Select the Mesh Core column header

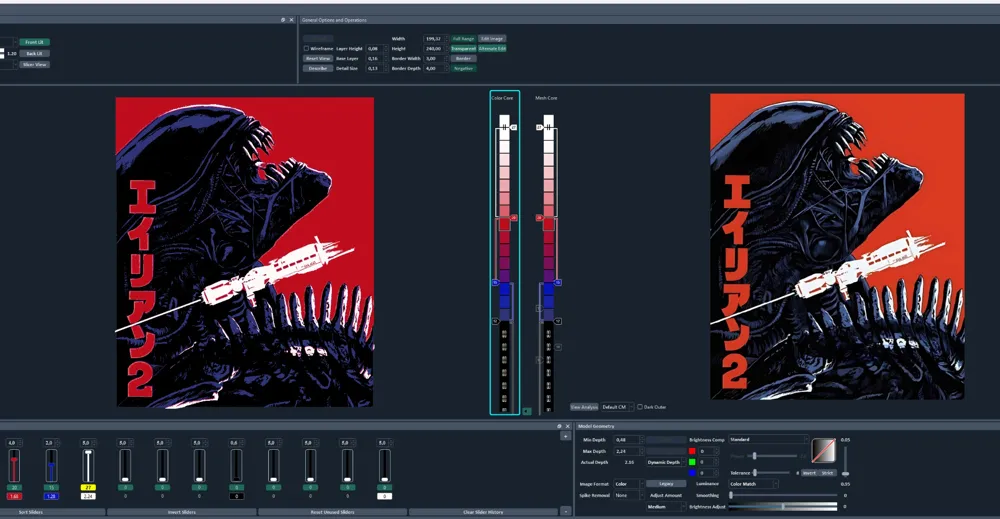click(546, 98)
